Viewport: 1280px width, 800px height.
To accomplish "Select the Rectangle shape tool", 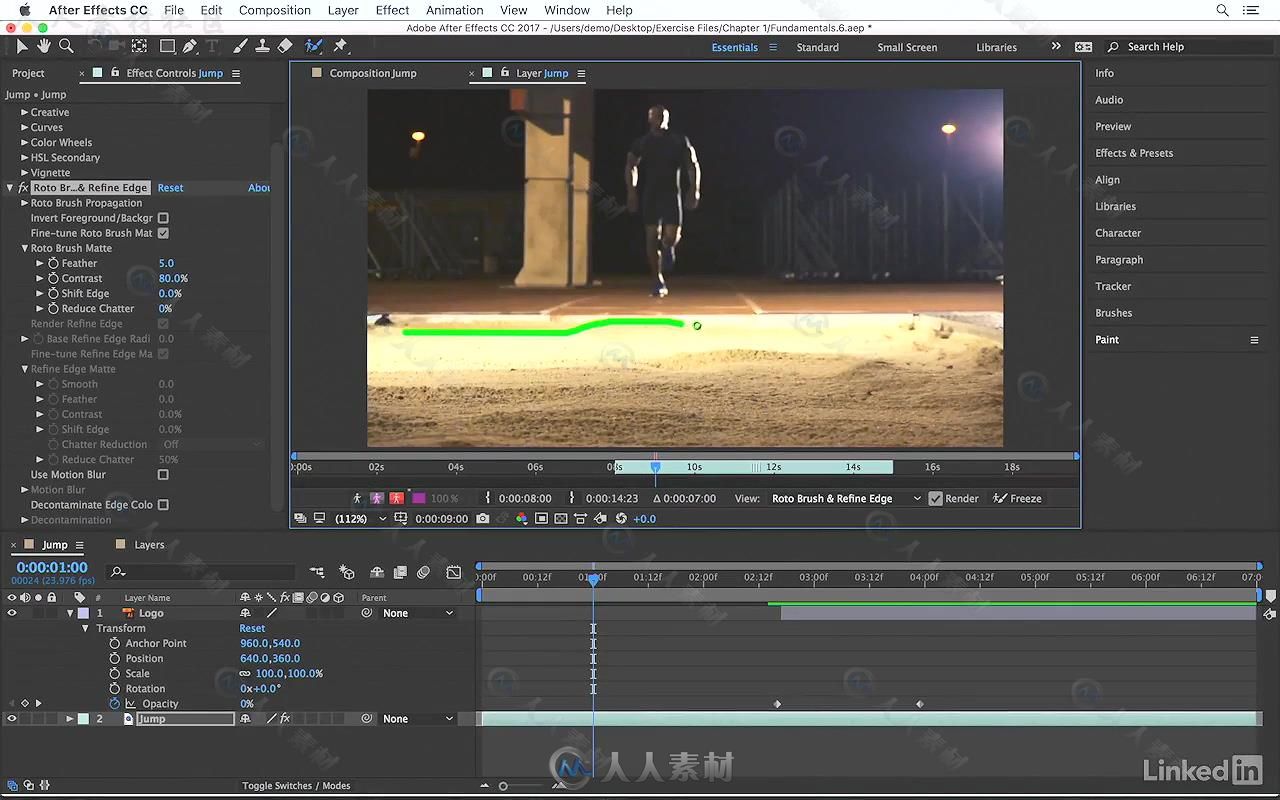I will coord(167,46).
